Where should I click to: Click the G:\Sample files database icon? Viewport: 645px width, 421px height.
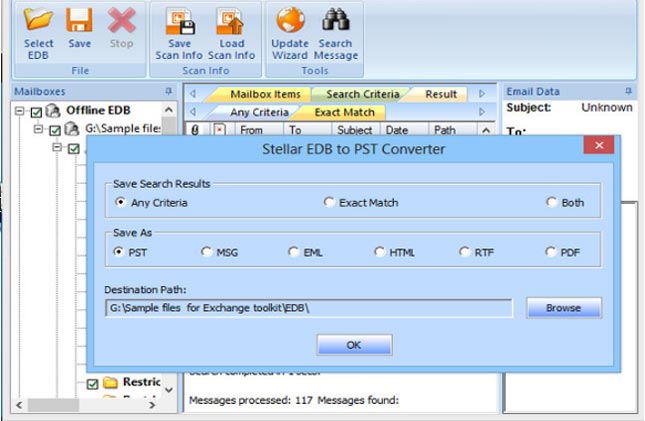point(72,129)
